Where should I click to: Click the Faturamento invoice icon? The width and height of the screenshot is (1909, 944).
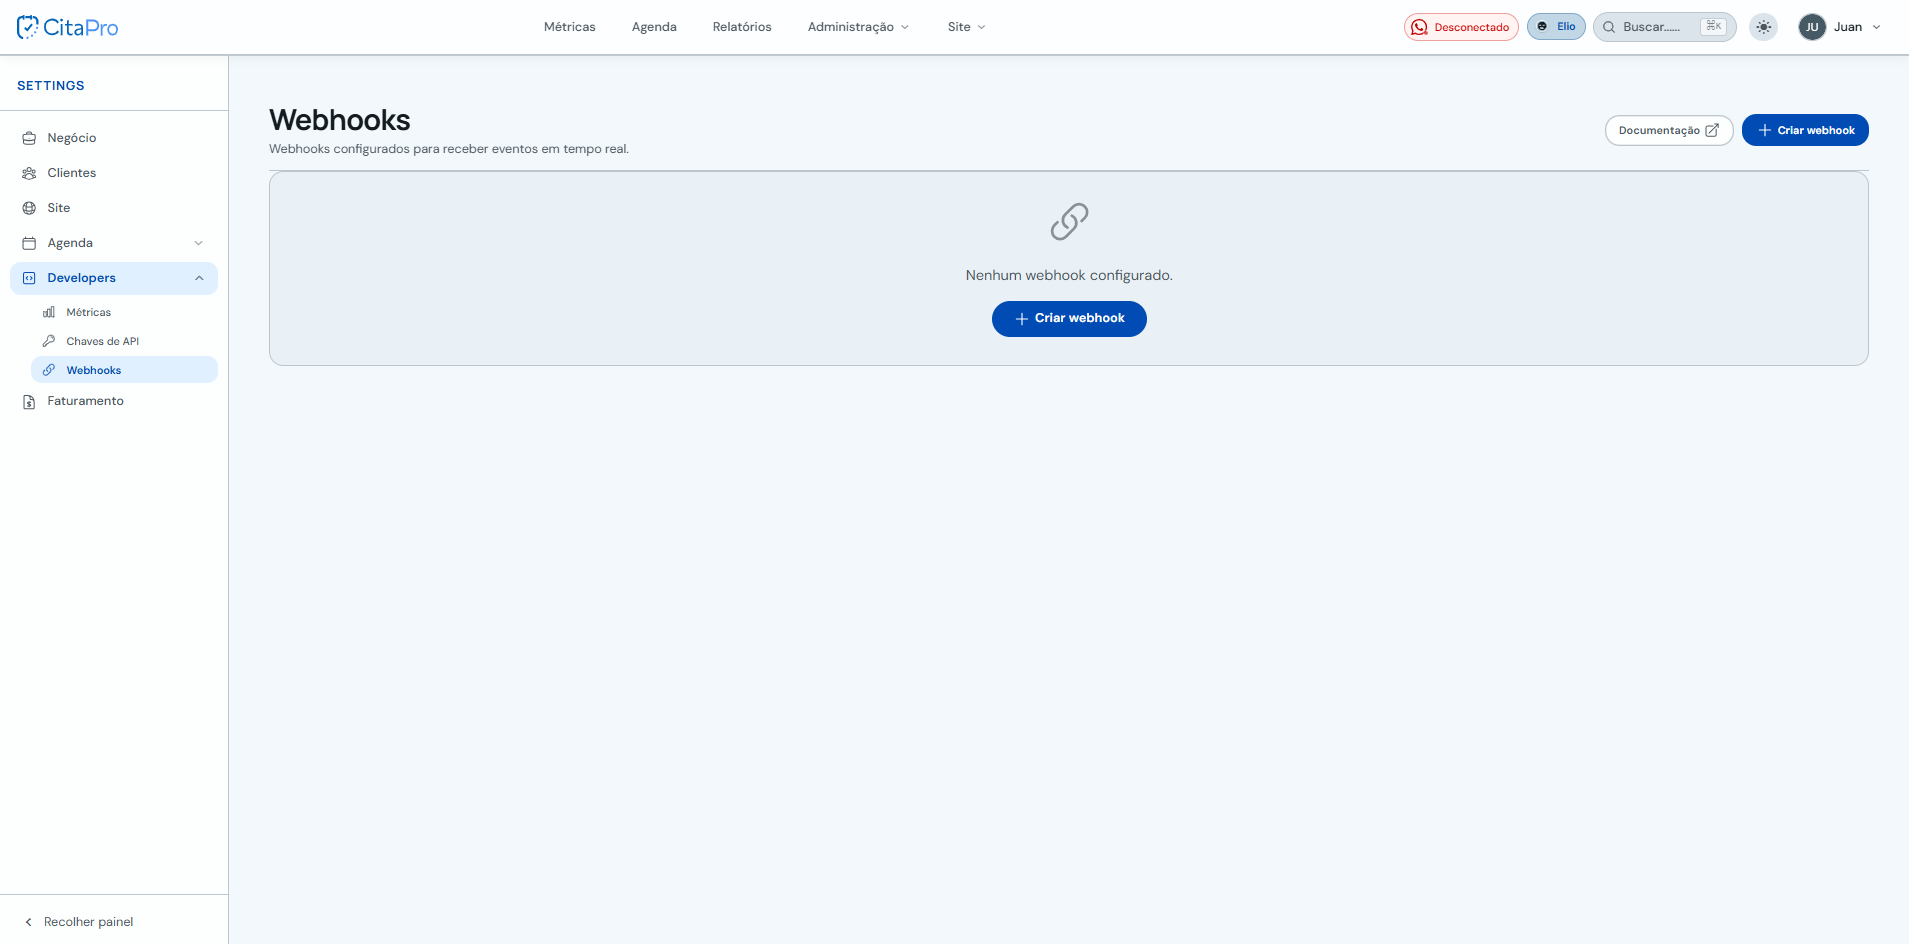[x=29, y=401]
